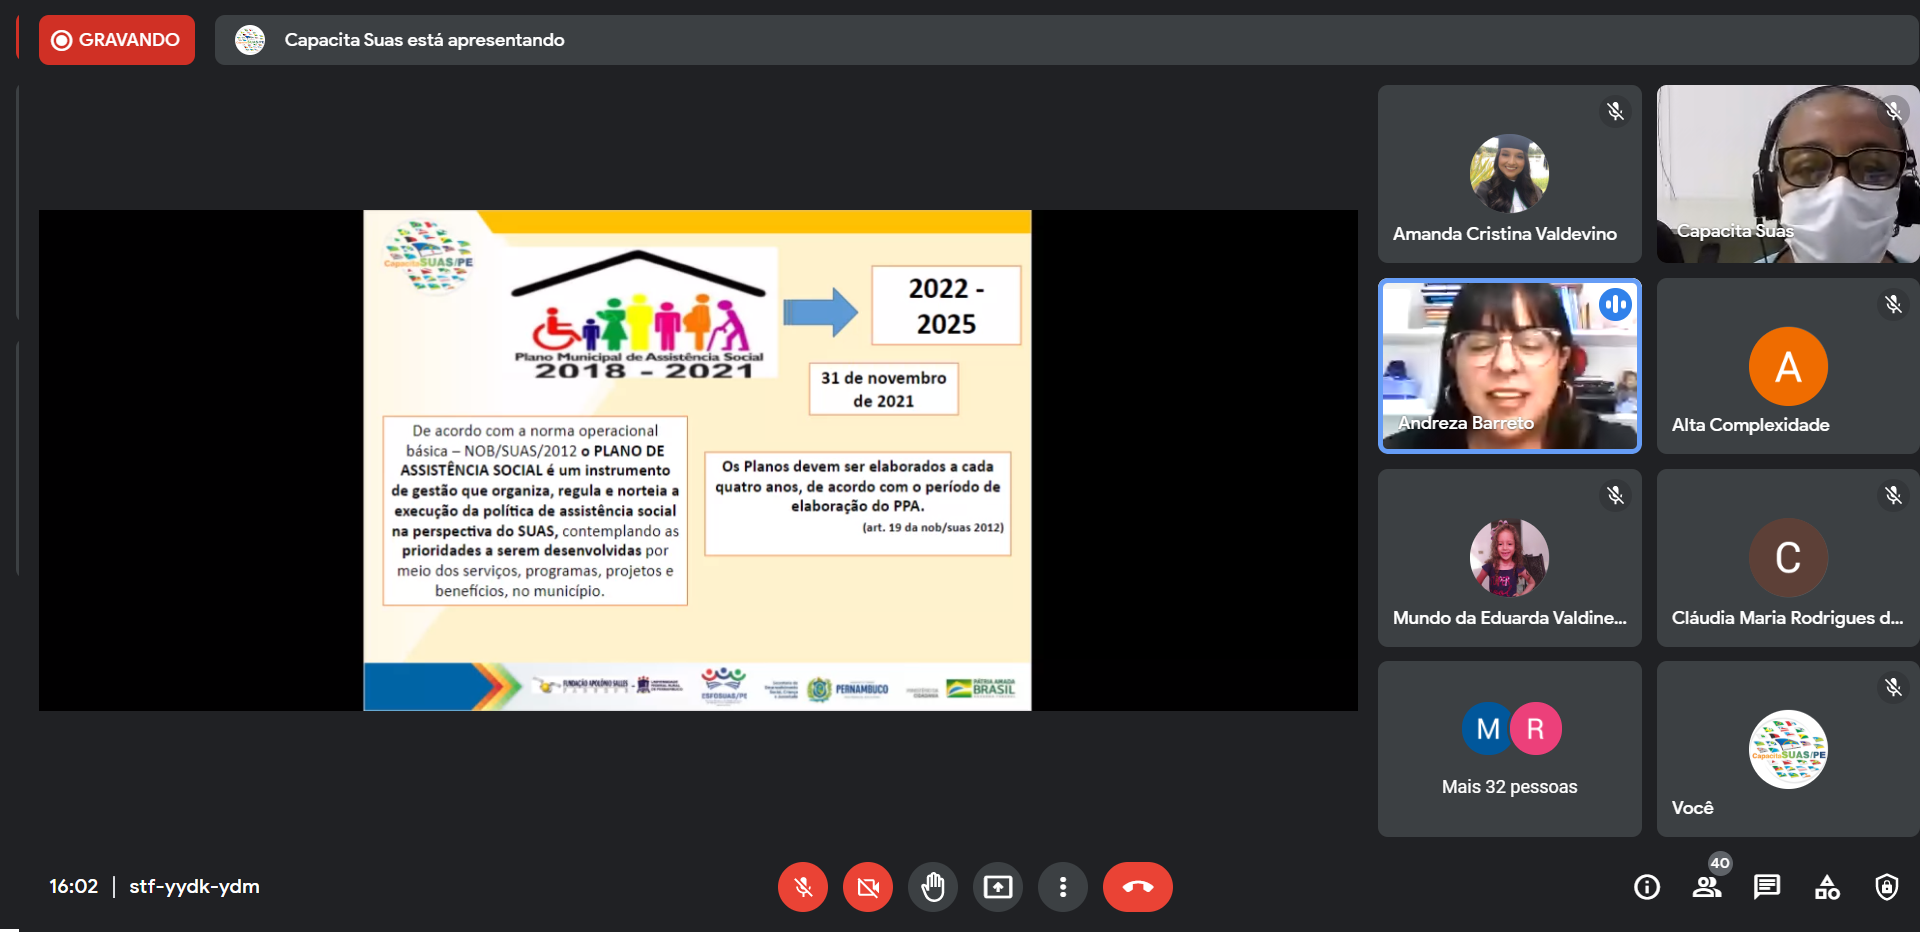Leave the call with red hang-up button
1920x932 pixels.
[1137, 887]
